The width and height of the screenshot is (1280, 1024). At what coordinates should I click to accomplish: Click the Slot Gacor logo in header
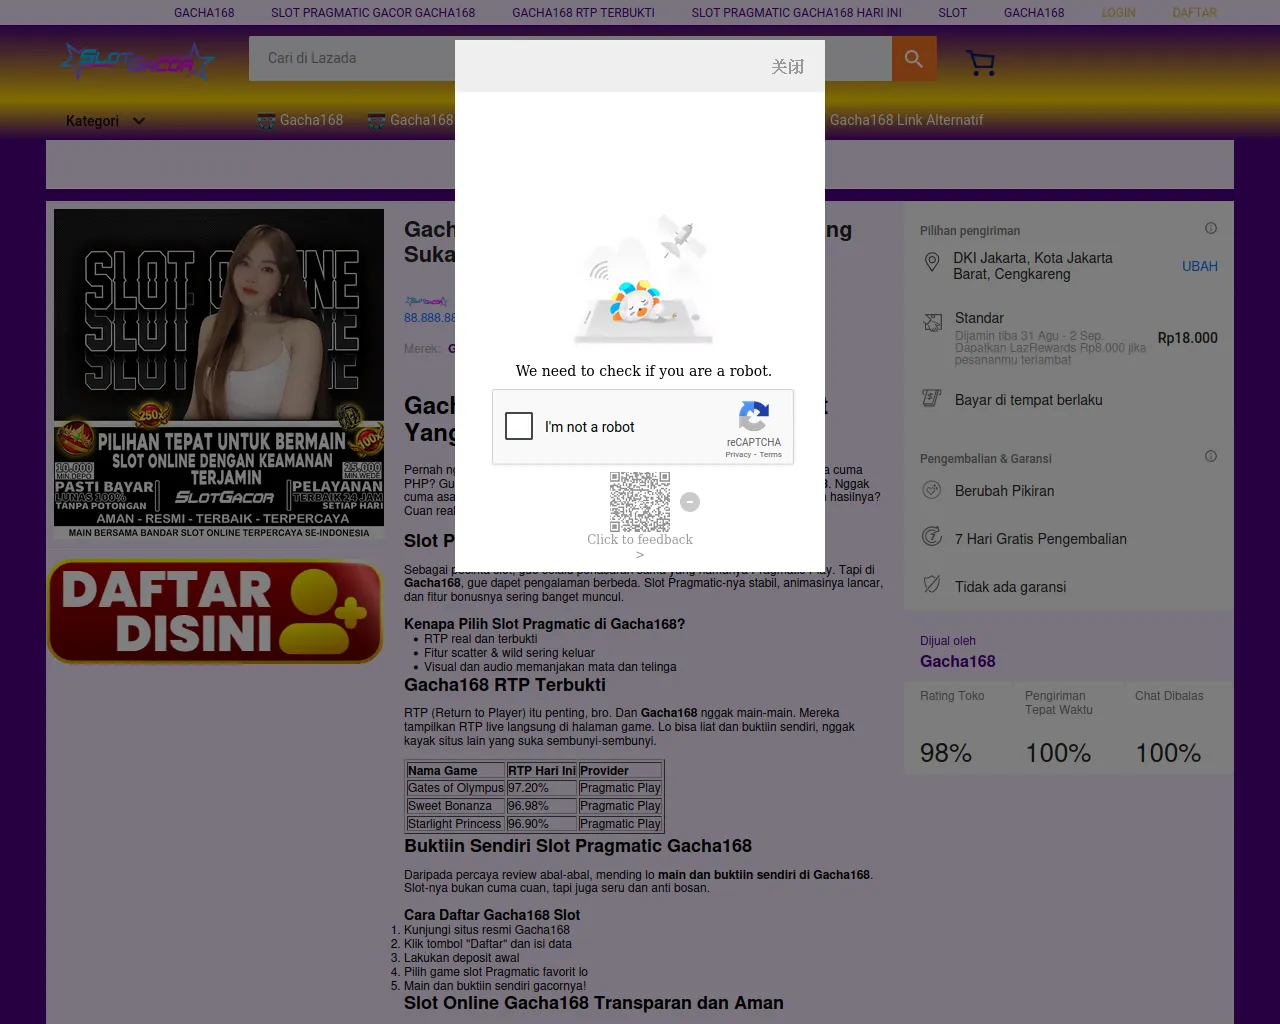pyautogui.click(x=137, y=61)
